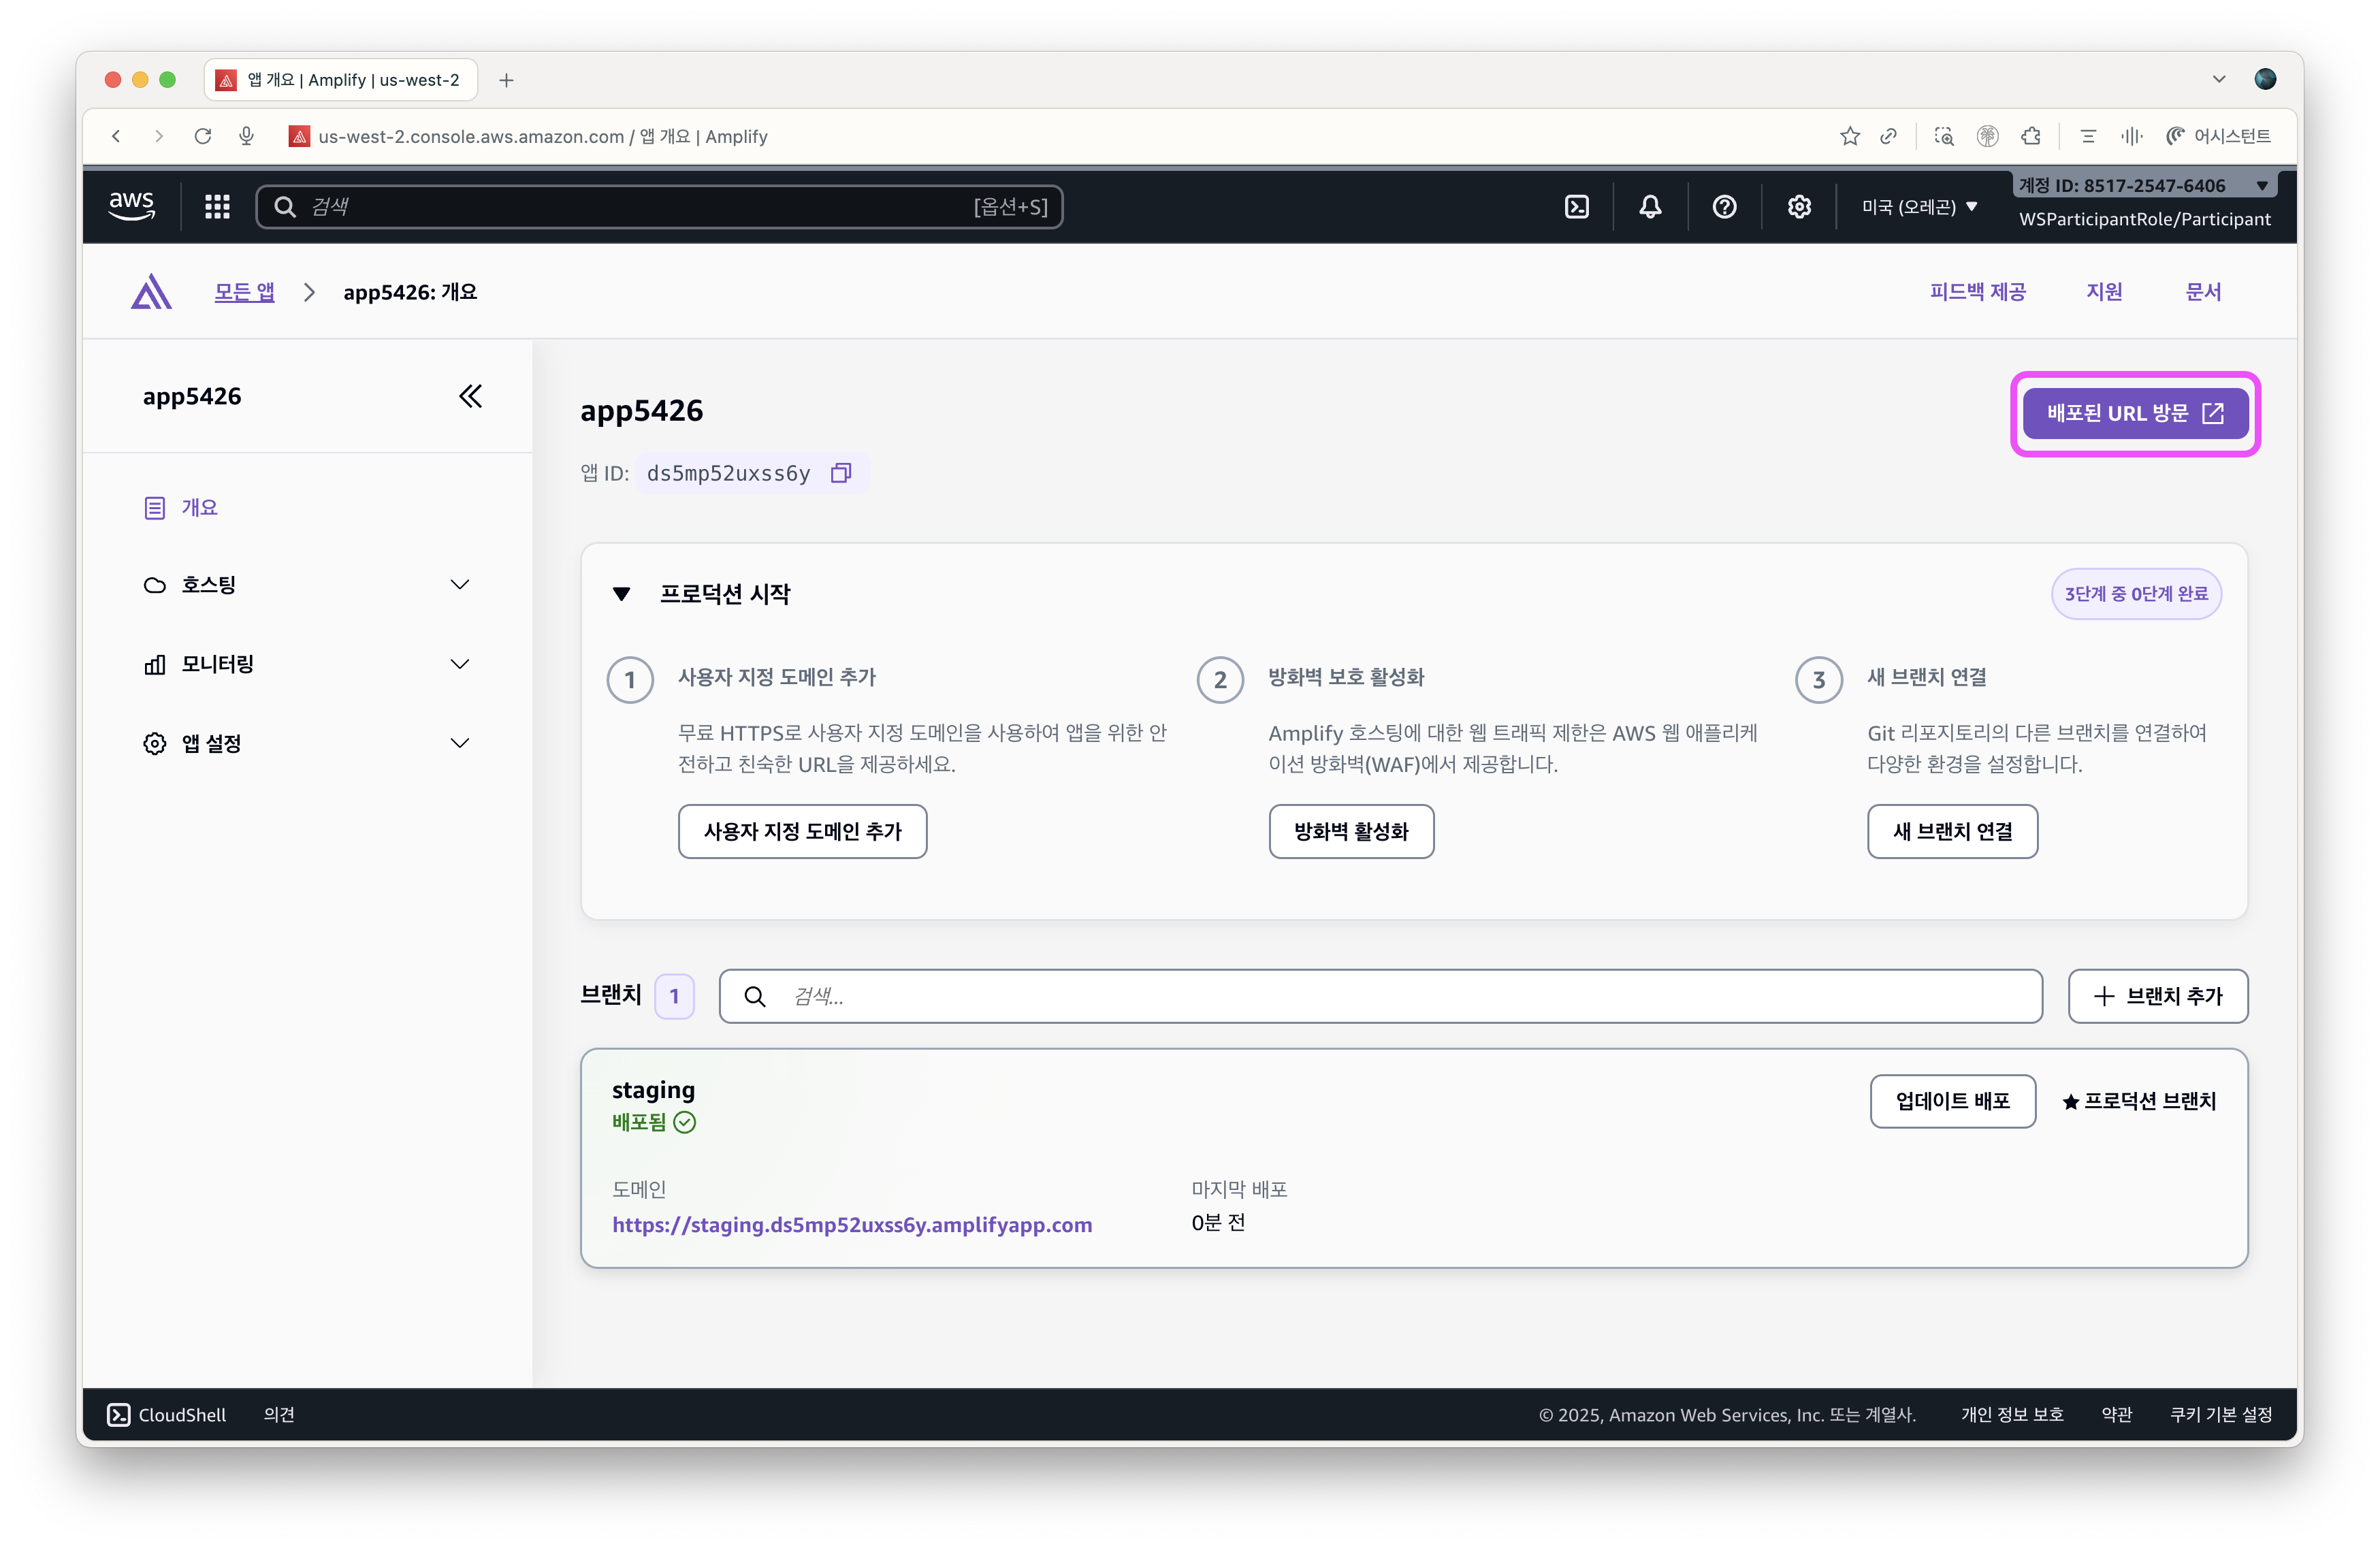Viewport: 2380px width, 1548px height.
Task: Open 쿠키 기본 설정 in footer
Action: (x=2221, y=1414)
